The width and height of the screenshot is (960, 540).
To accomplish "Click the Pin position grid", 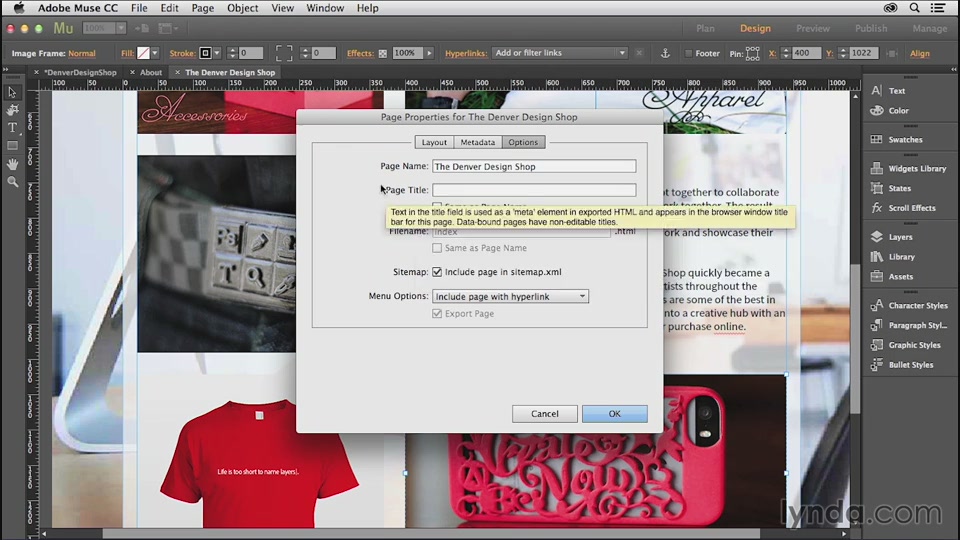I will coord(752,53).
